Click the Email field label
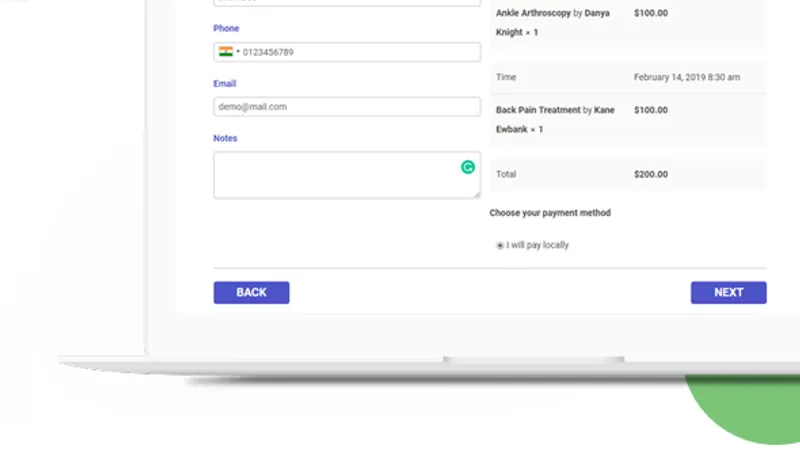Viewport: 800px width, 450px height. [224, 84]
